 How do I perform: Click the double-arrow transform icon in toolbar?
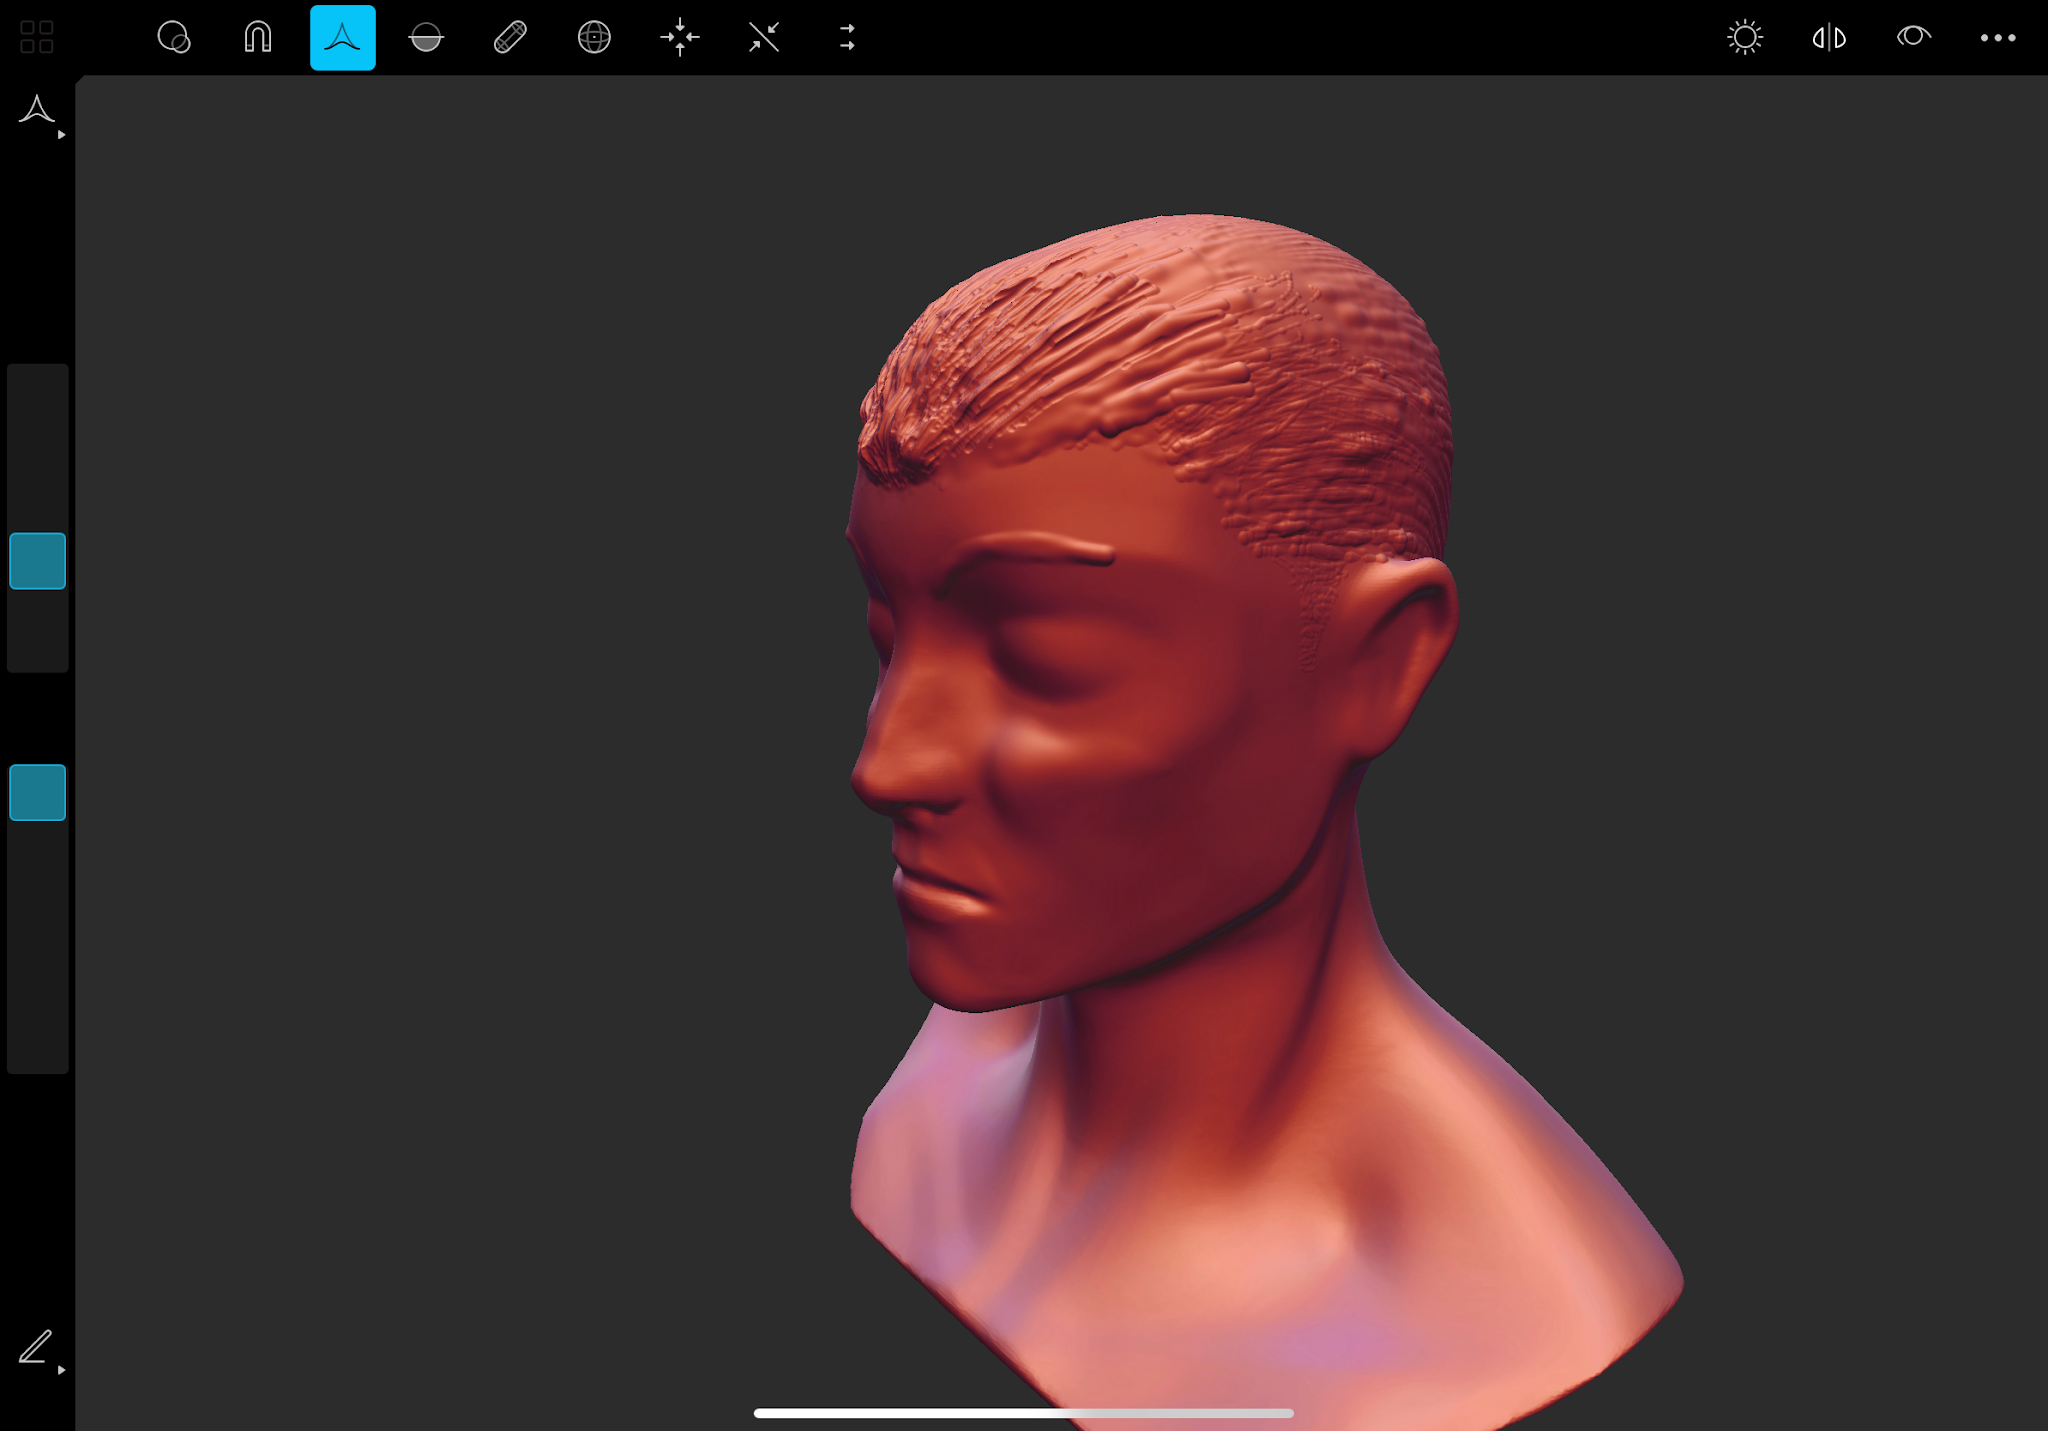(x=845, y=37)
